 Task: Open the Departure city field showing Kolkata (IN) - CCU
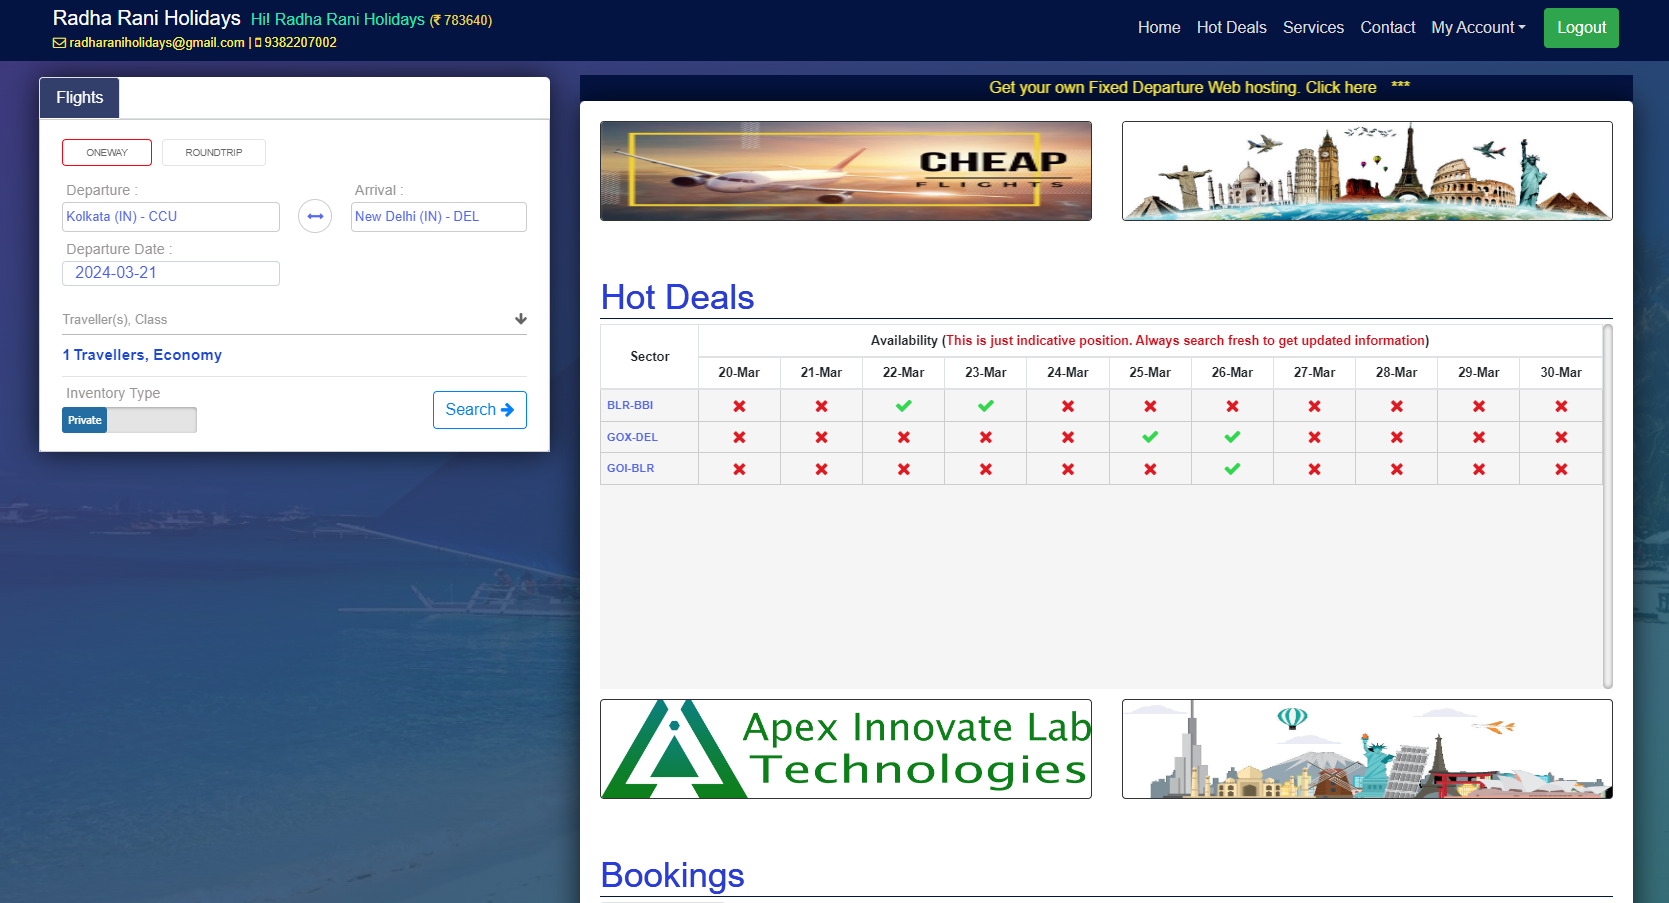tap(170, 216)
